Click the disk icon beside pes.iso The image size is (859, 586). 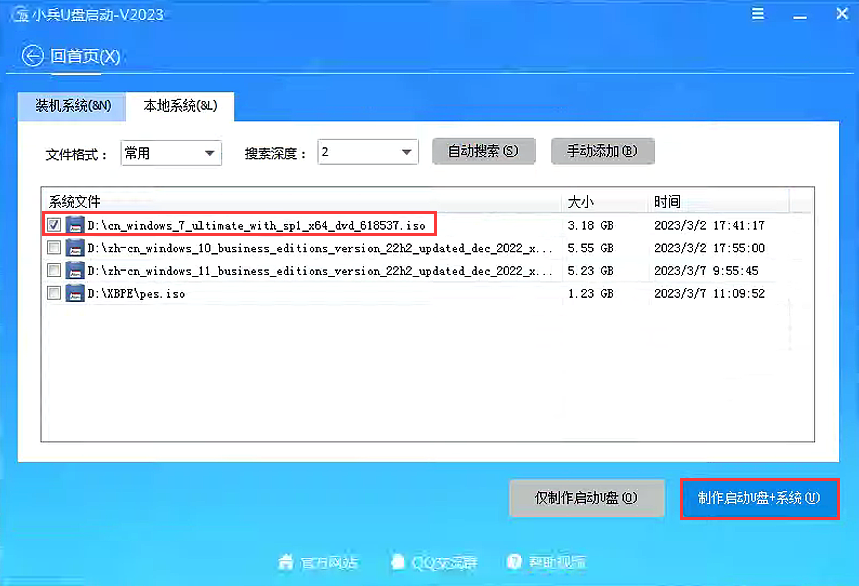75,294
